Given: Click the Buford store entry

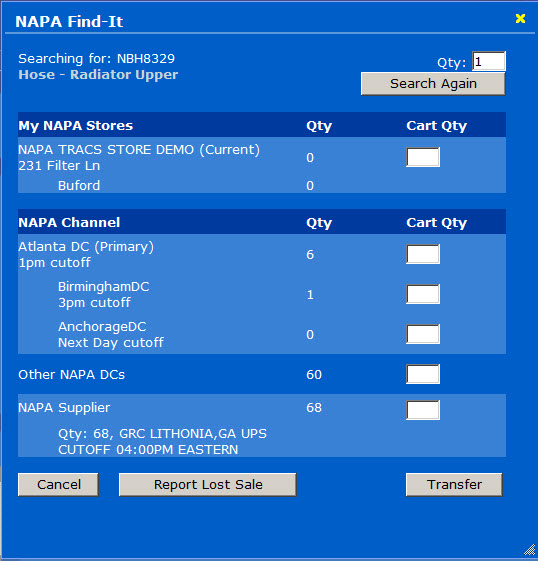Looking at the screenshot, I should click(x=79, y=186).
